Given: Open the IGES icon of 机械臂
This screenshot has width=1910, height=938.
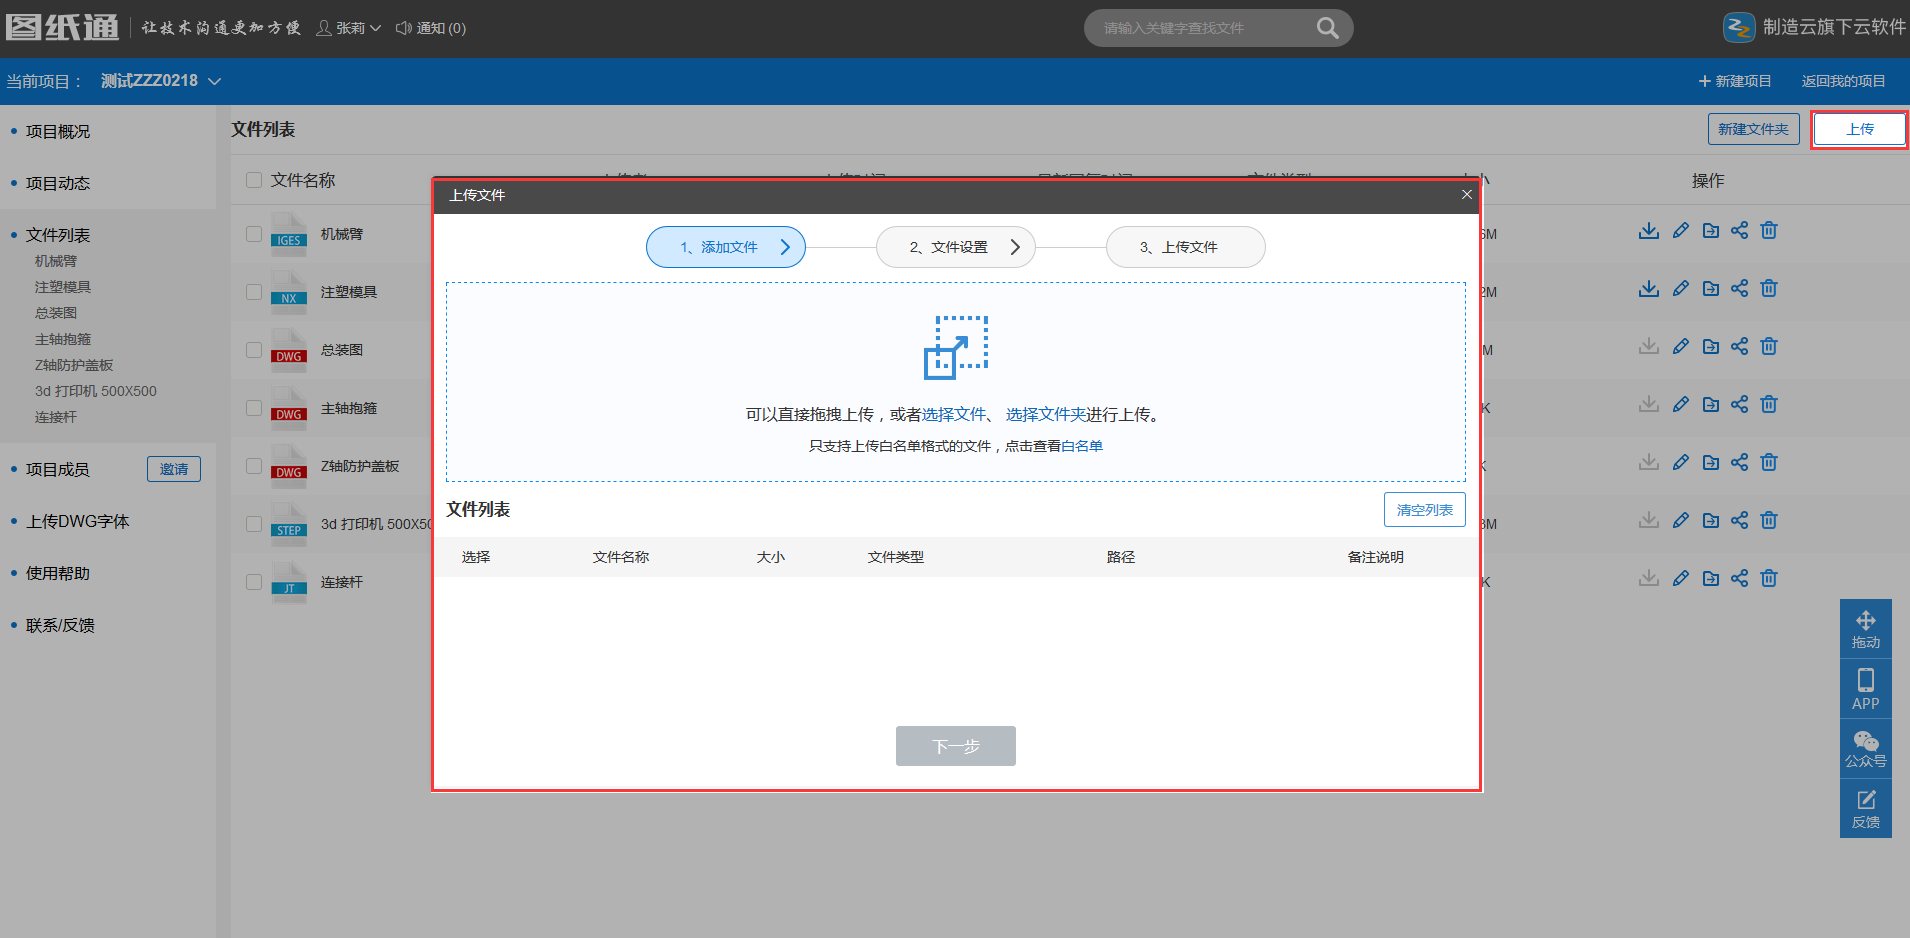Looking at the screenshot, I should [289, 235].
